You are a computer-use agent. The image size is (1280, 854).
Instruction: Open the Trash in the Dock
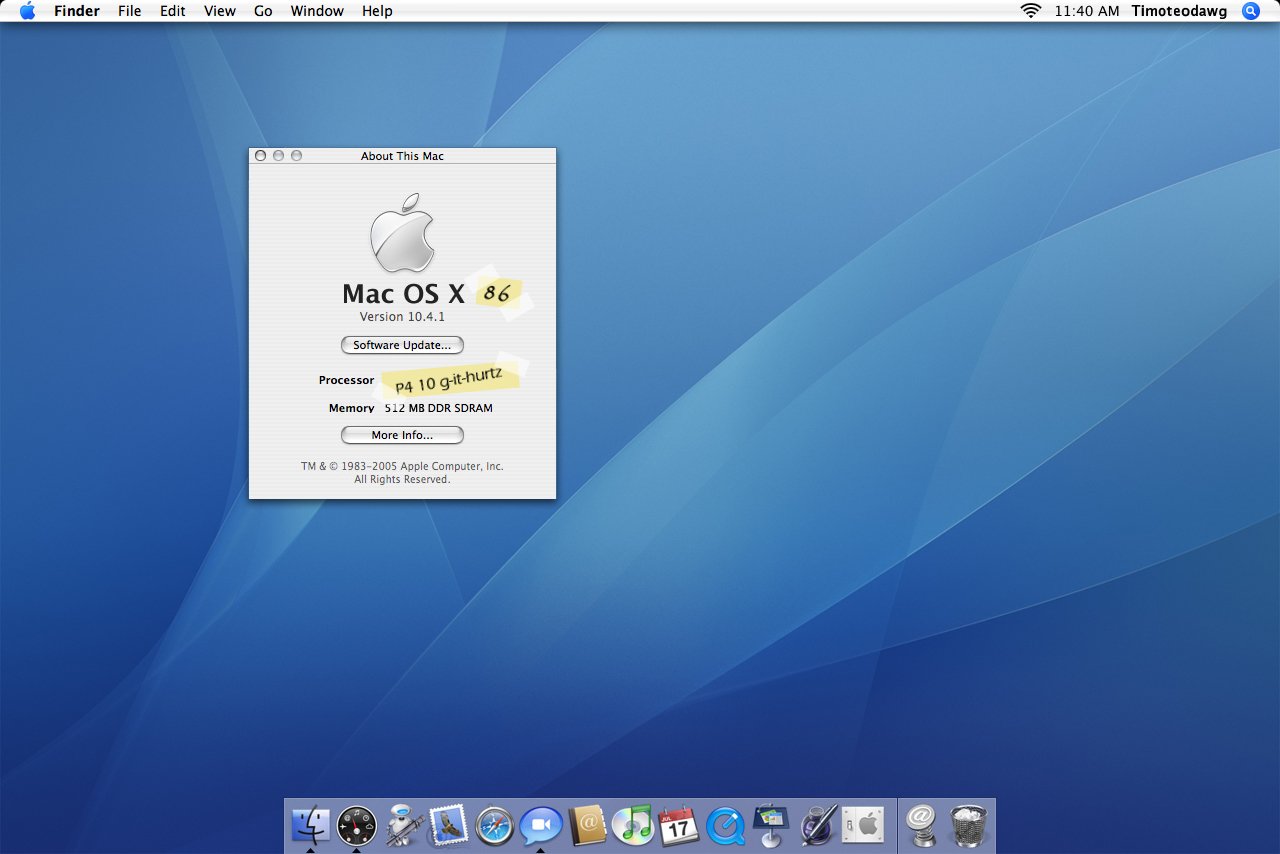click(967, 825)
